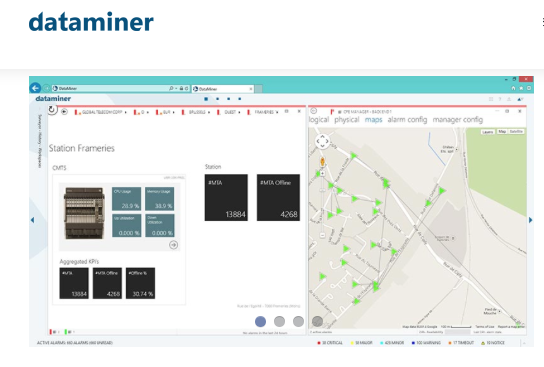Click the Report a map error link
Image resolution: width=544 pixels, height=367 pixels.
pyautogui.click(x=511, y=327)
